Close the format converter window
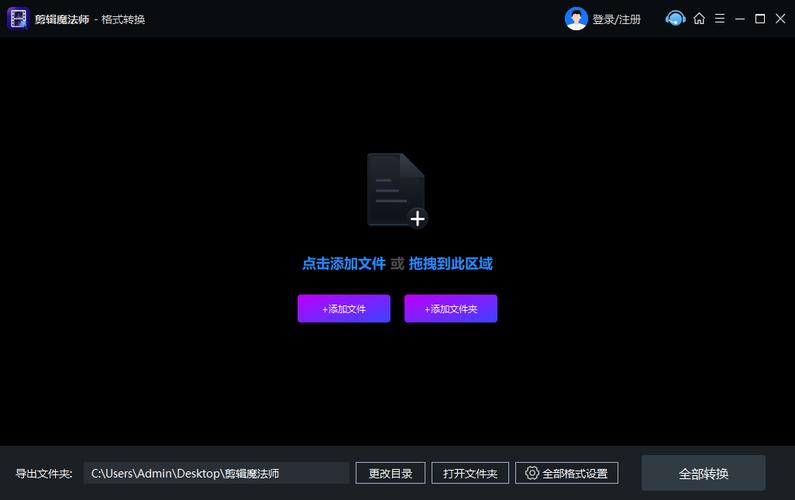This screenshot has height=500, width=795. click(x=780, y=19)
